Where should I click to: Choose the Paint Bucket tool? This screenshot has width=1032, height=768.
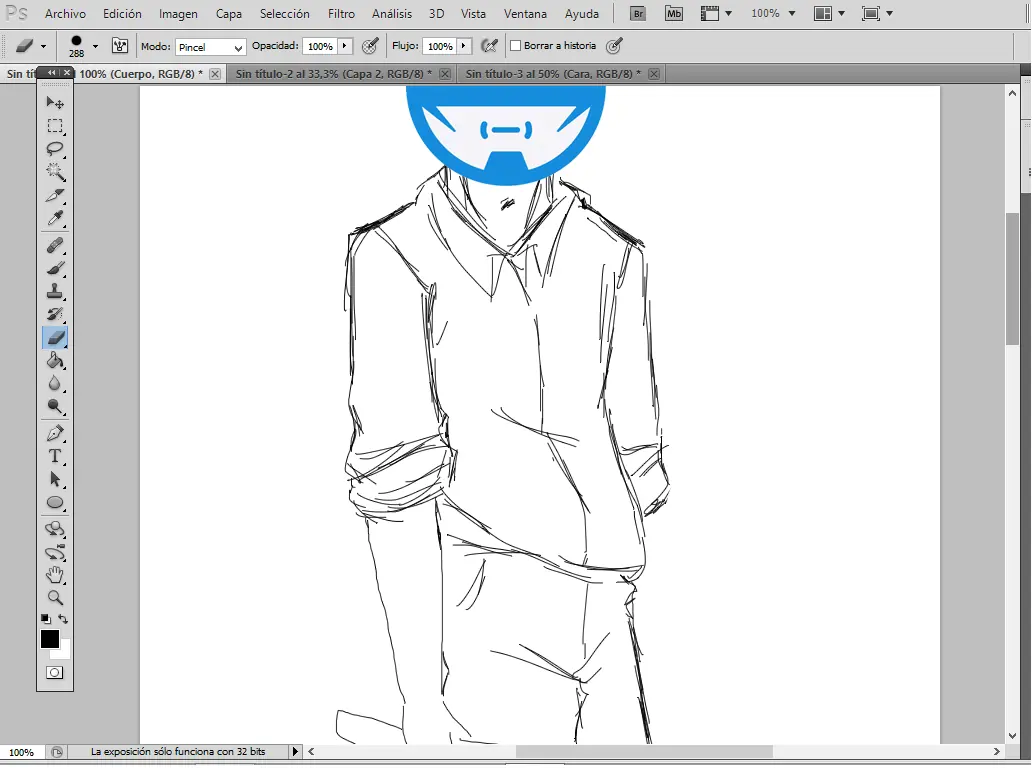pos(55,361)
